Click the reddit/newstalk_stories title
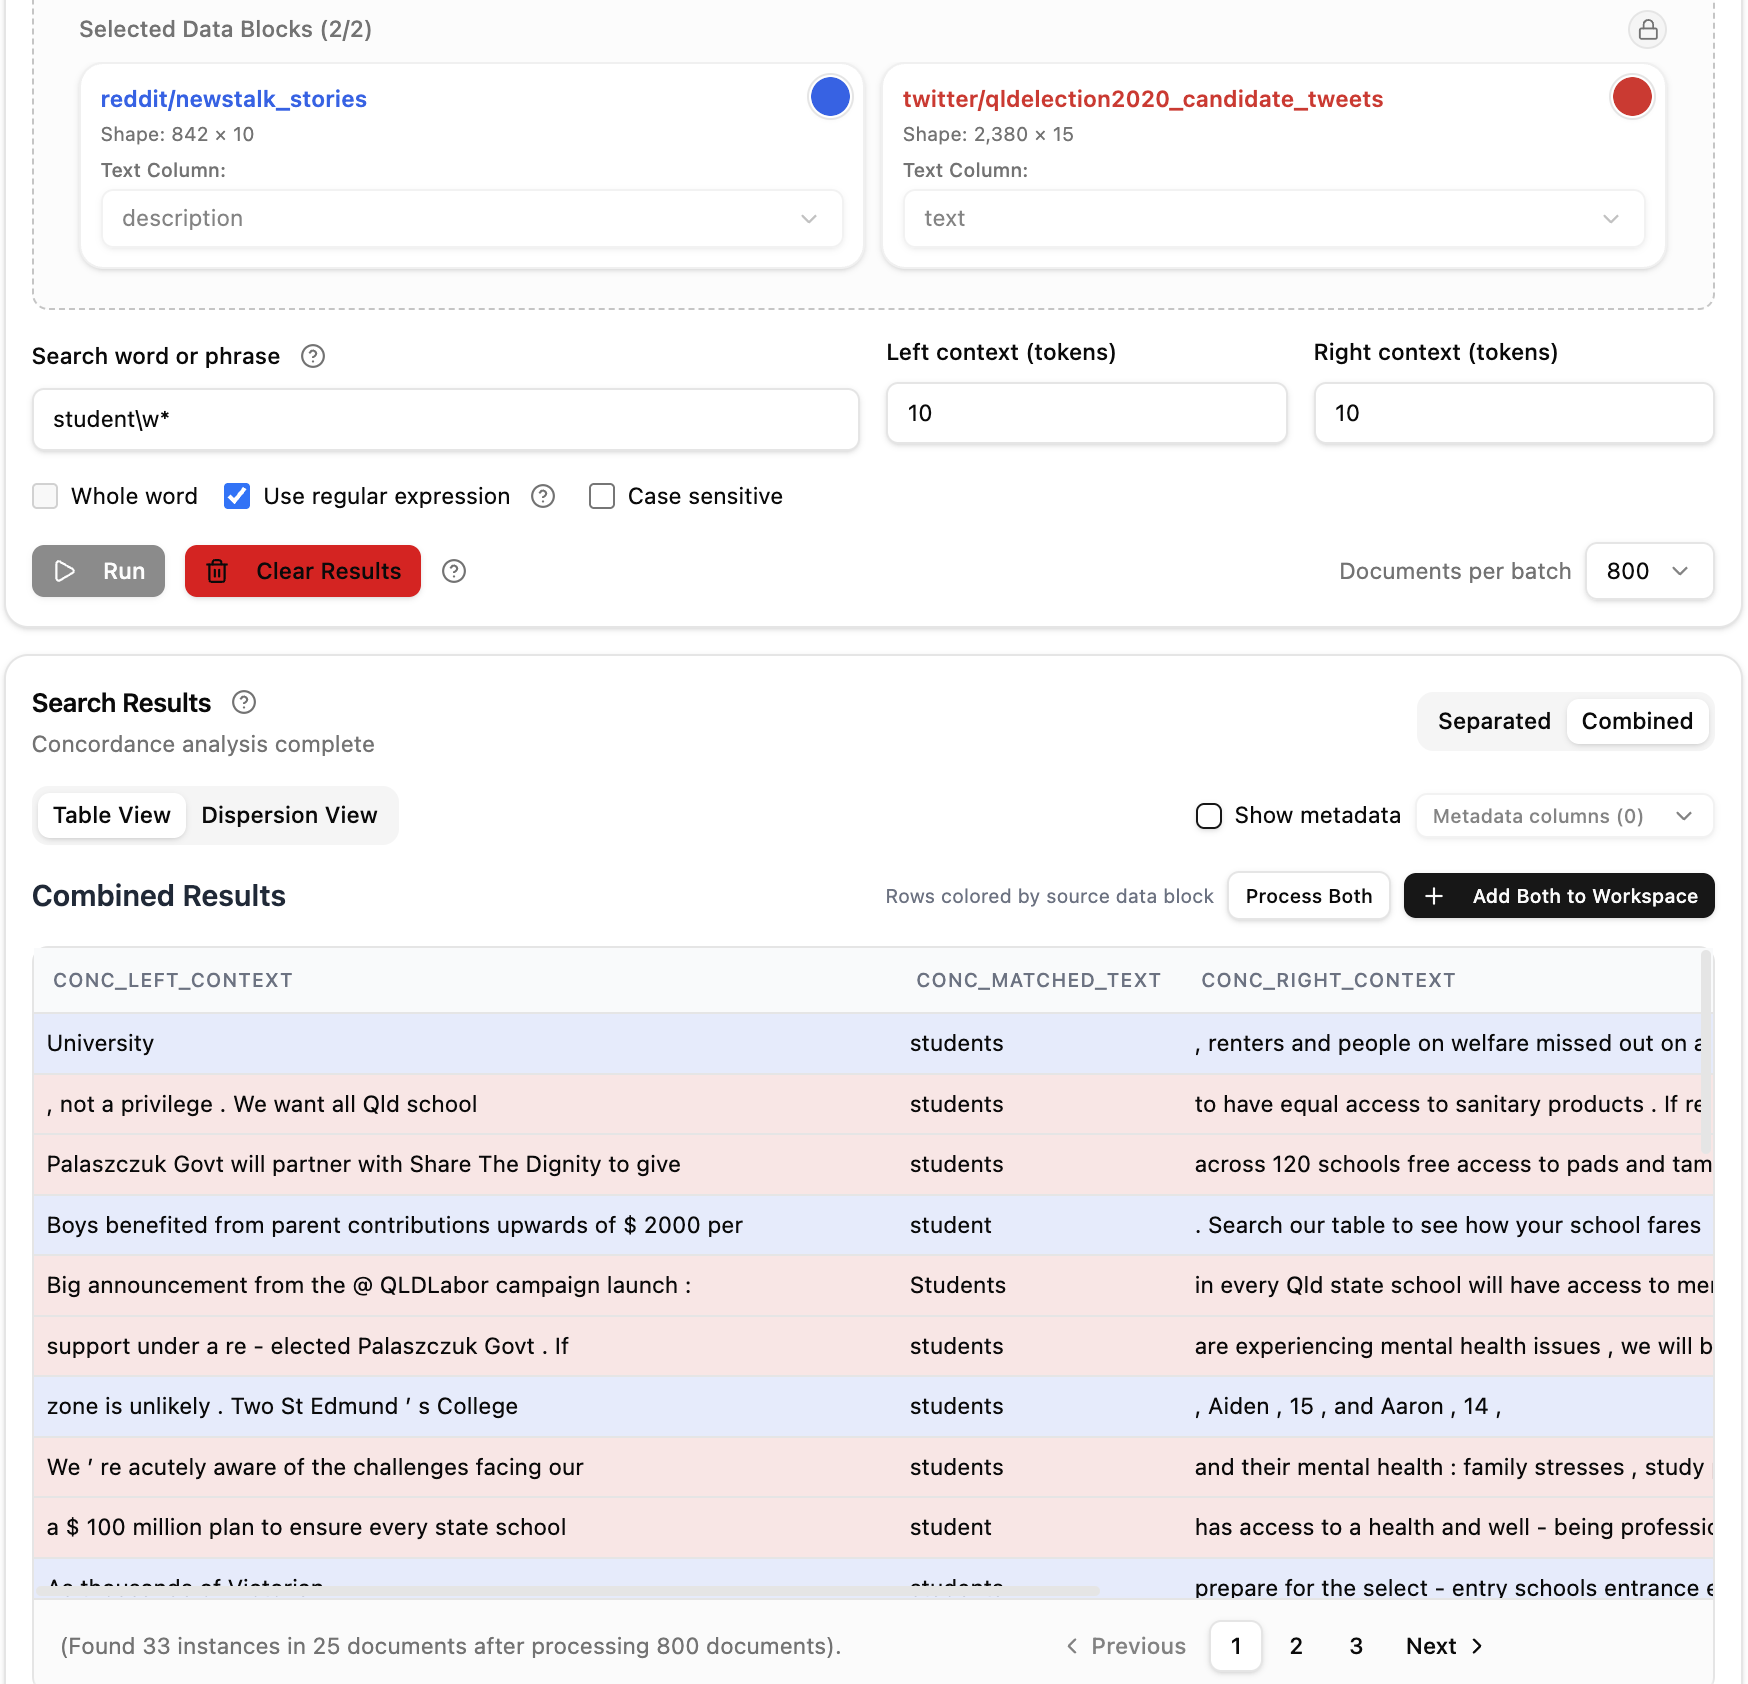1748x1684 pixels. (233, 99)
